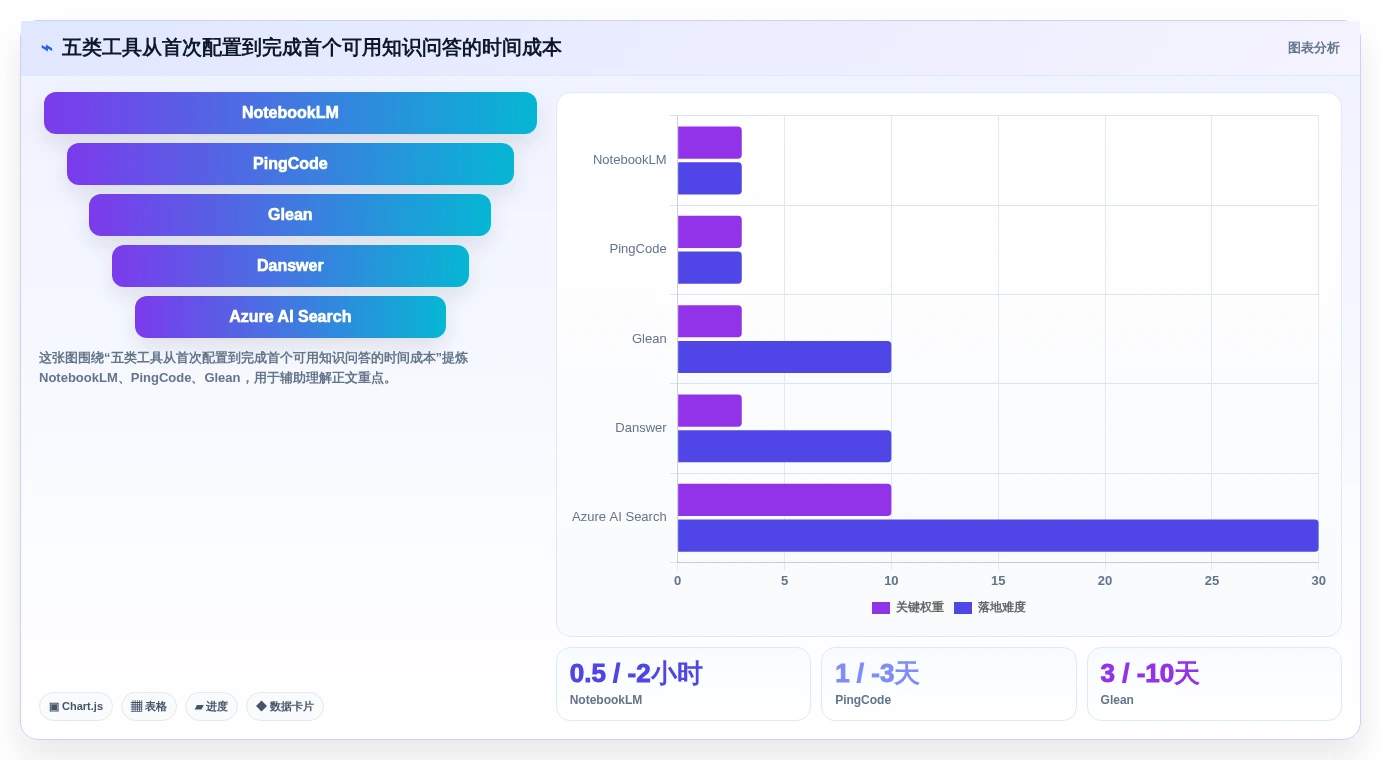Select the PingCode funnel bar
1381x760 pixels.
pyautogui.click(x=290, y=164)
